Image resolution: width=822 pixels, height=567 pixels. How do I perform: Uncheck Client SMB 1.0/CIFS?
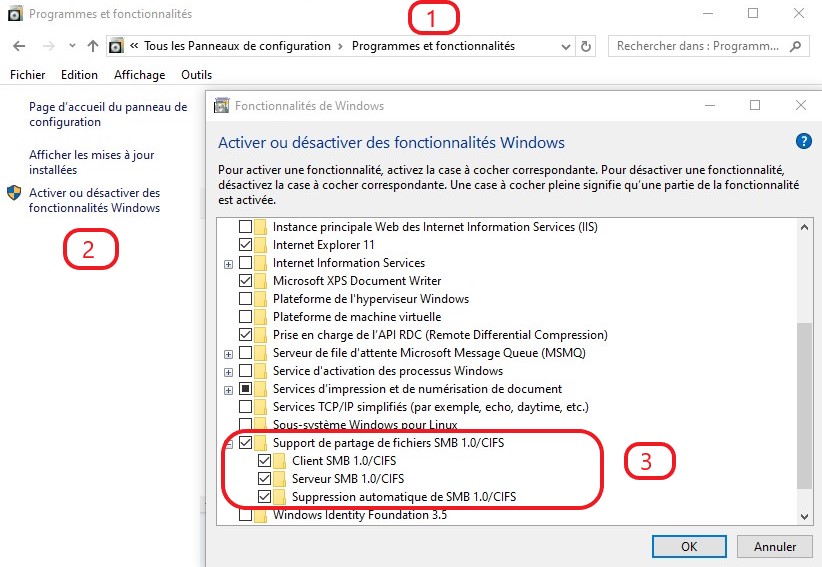[x=264, y=461]
